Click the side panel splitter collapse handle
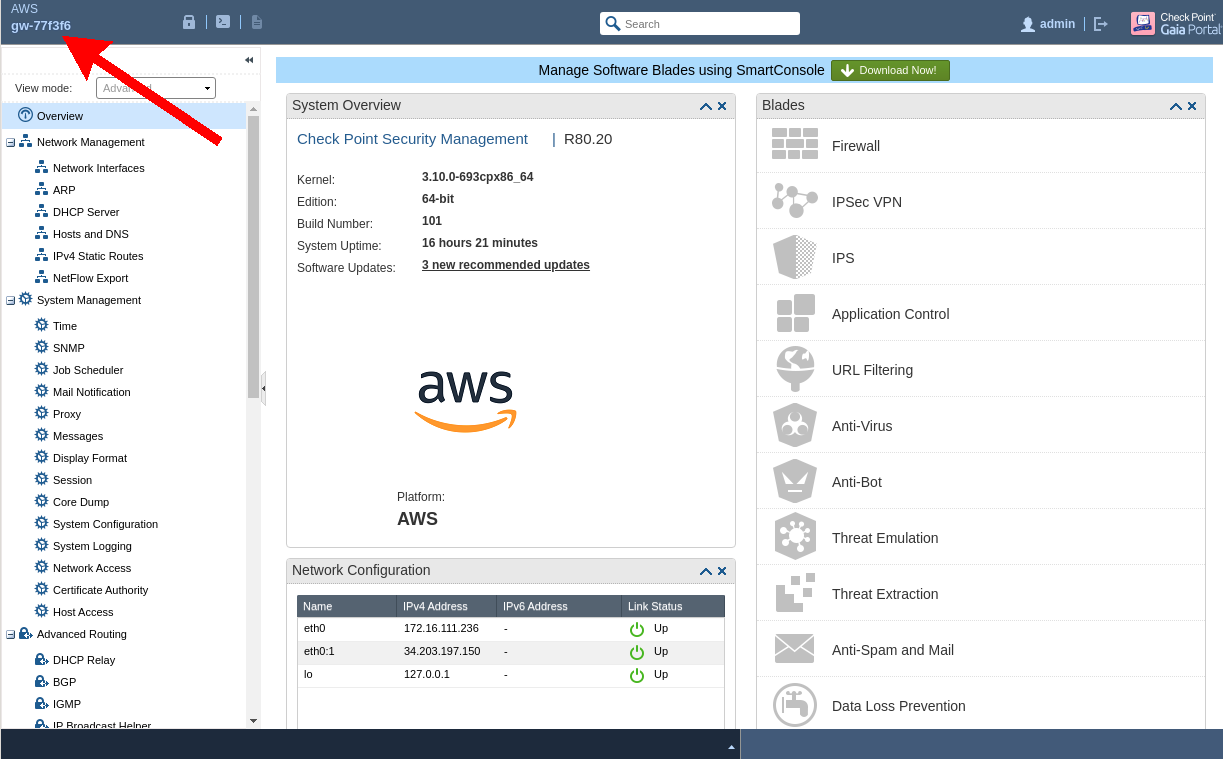The image size is (1223, 759). 263,388
